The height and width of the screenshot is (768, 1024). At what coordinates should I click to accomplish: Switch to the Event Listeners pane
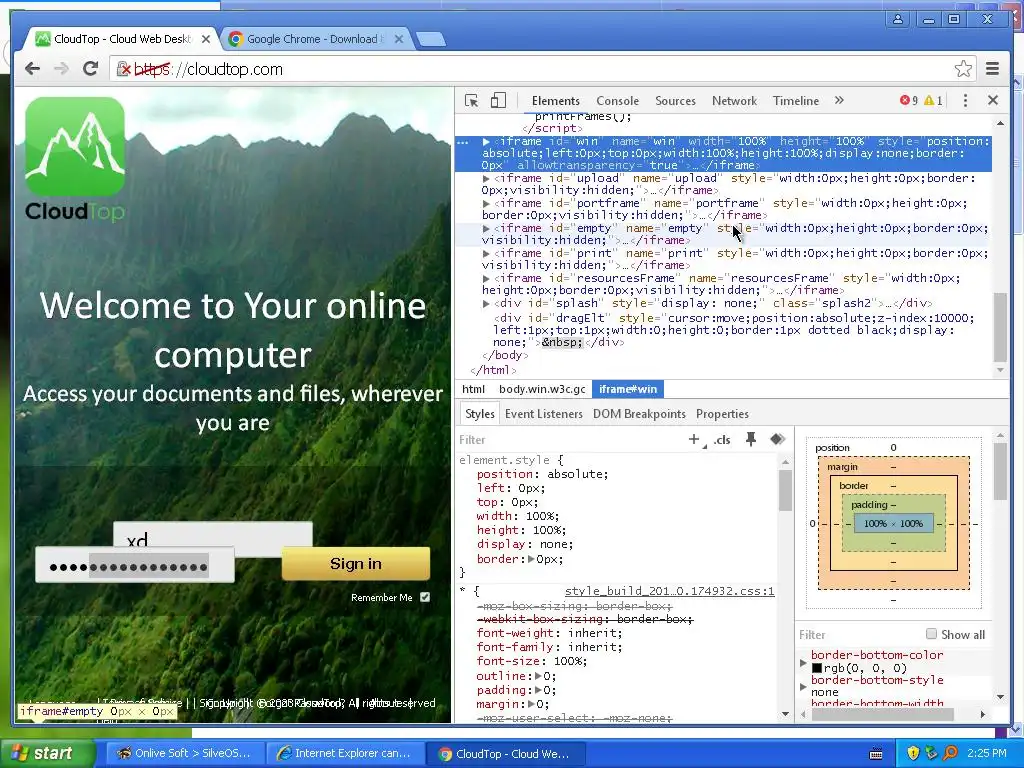[543, 414]
